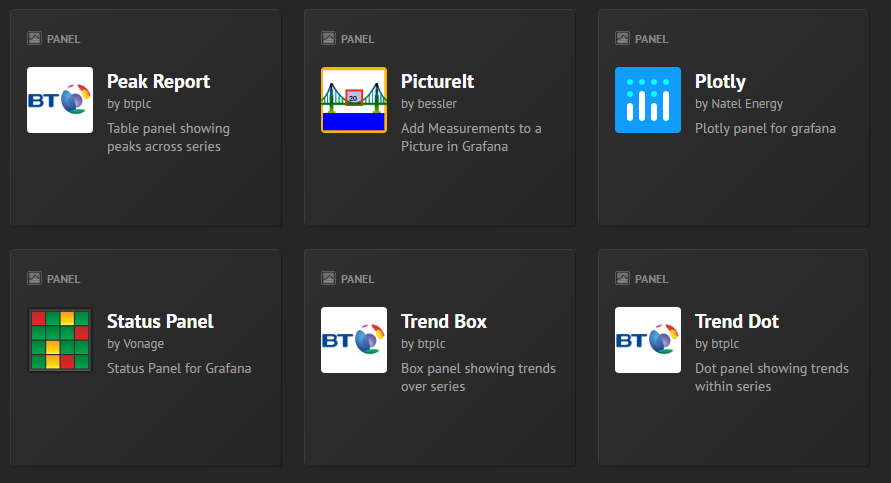Viewport: 891px width, 483px height.
Task: Click 'by btplc' under Trend Dot
Action: 717,344
